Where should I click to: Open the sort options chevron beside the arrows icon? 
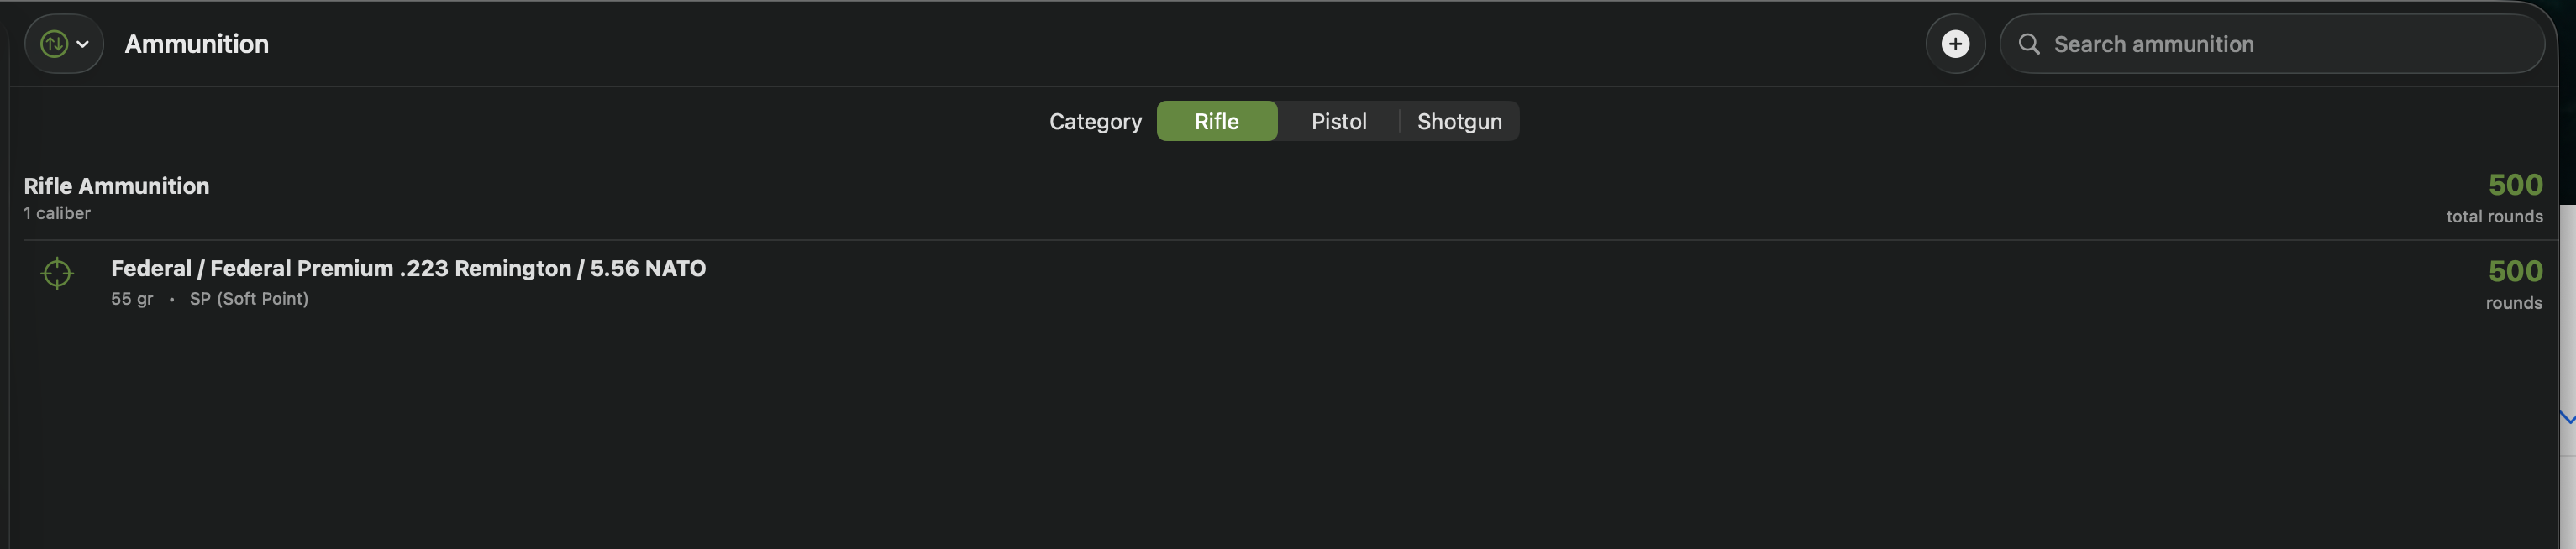click(83, 43)
